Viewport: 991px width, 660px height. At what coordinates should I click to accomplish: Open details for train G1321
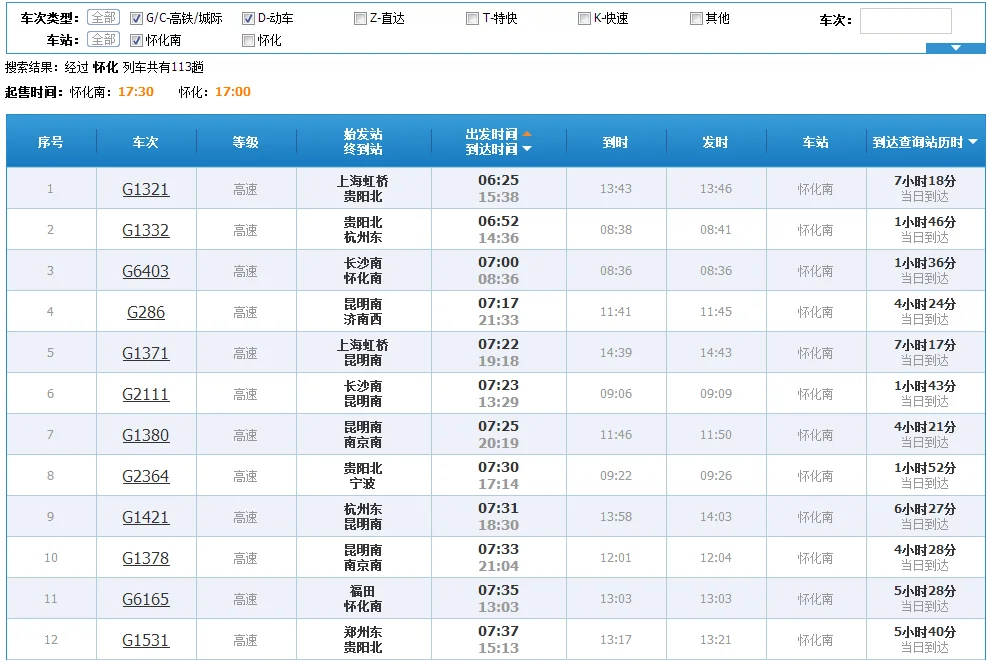point(146,188)
